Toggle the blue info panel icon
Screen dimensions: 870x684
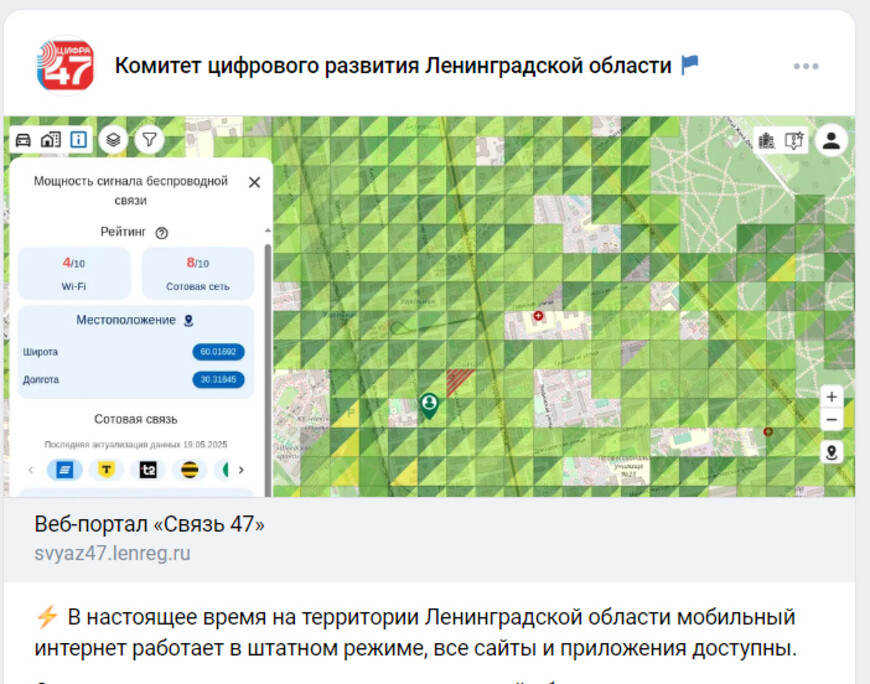point(78,140)
